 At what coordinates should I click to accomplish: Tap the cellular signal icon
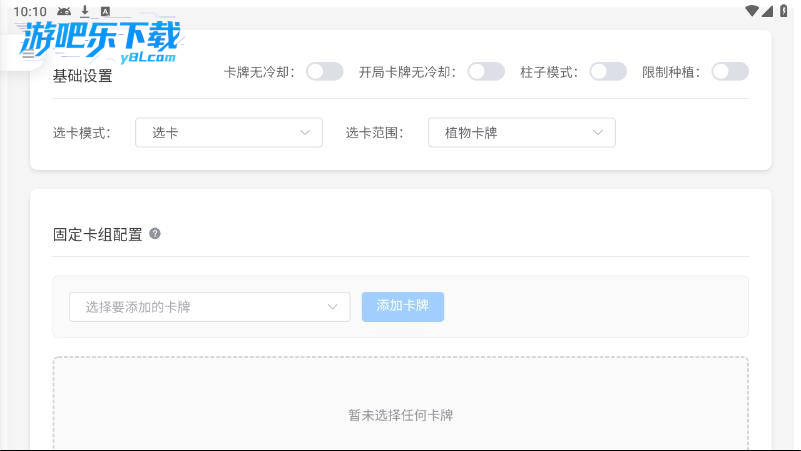pos(768,11)
